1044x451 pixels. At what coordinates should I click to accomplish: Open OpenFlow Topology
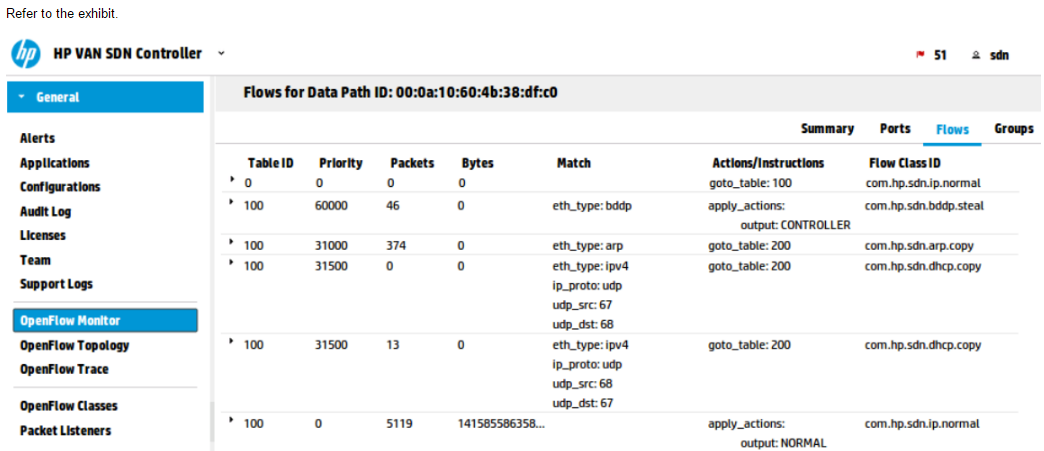click(x=75, y=346)
